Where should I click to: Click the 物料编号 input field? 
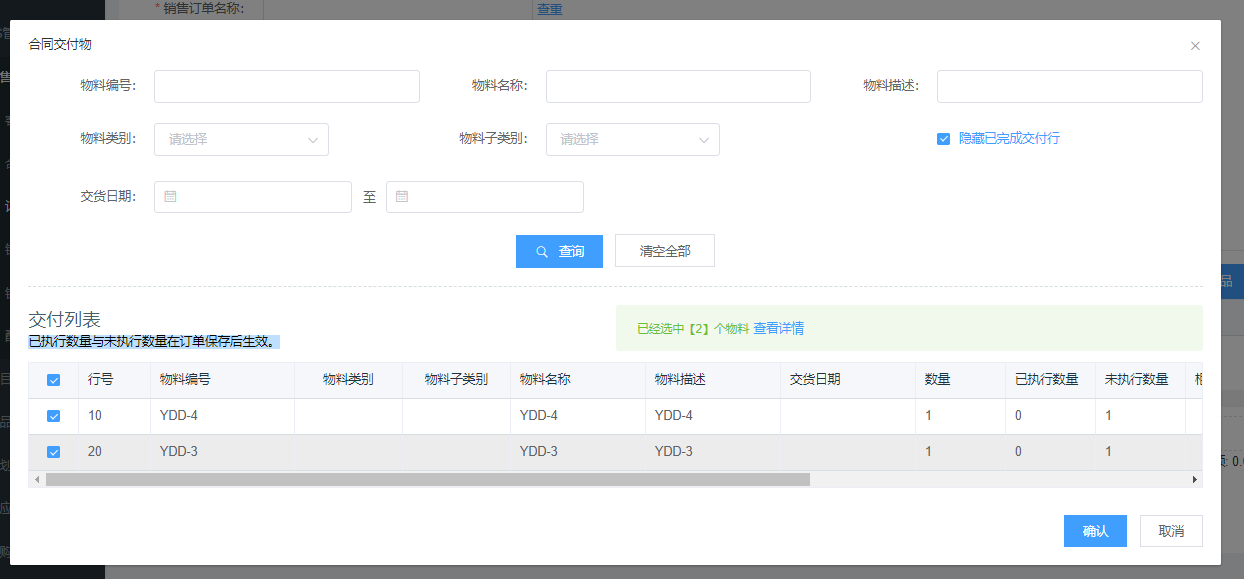286,86
